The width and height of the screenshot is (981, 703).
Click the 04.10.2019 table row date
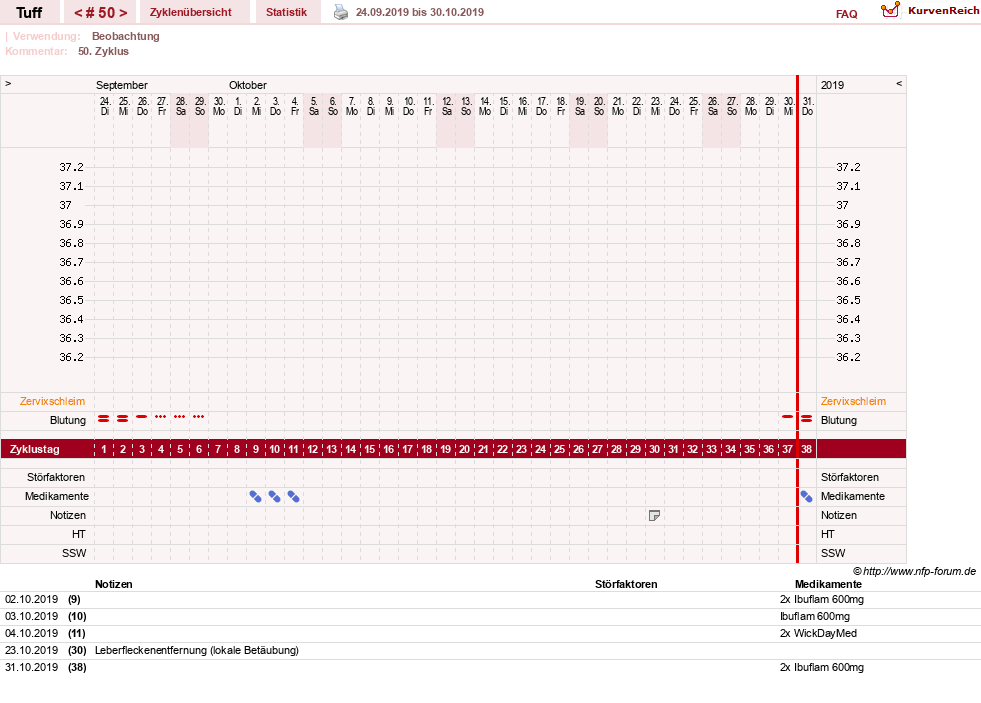pos(31,633)
